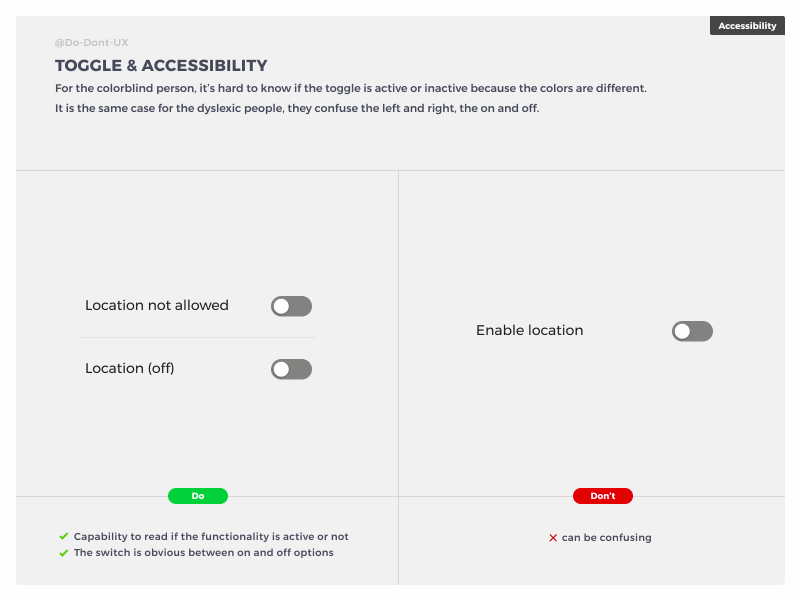Turn on the 'Location (off)' switch

coord(291,369)
